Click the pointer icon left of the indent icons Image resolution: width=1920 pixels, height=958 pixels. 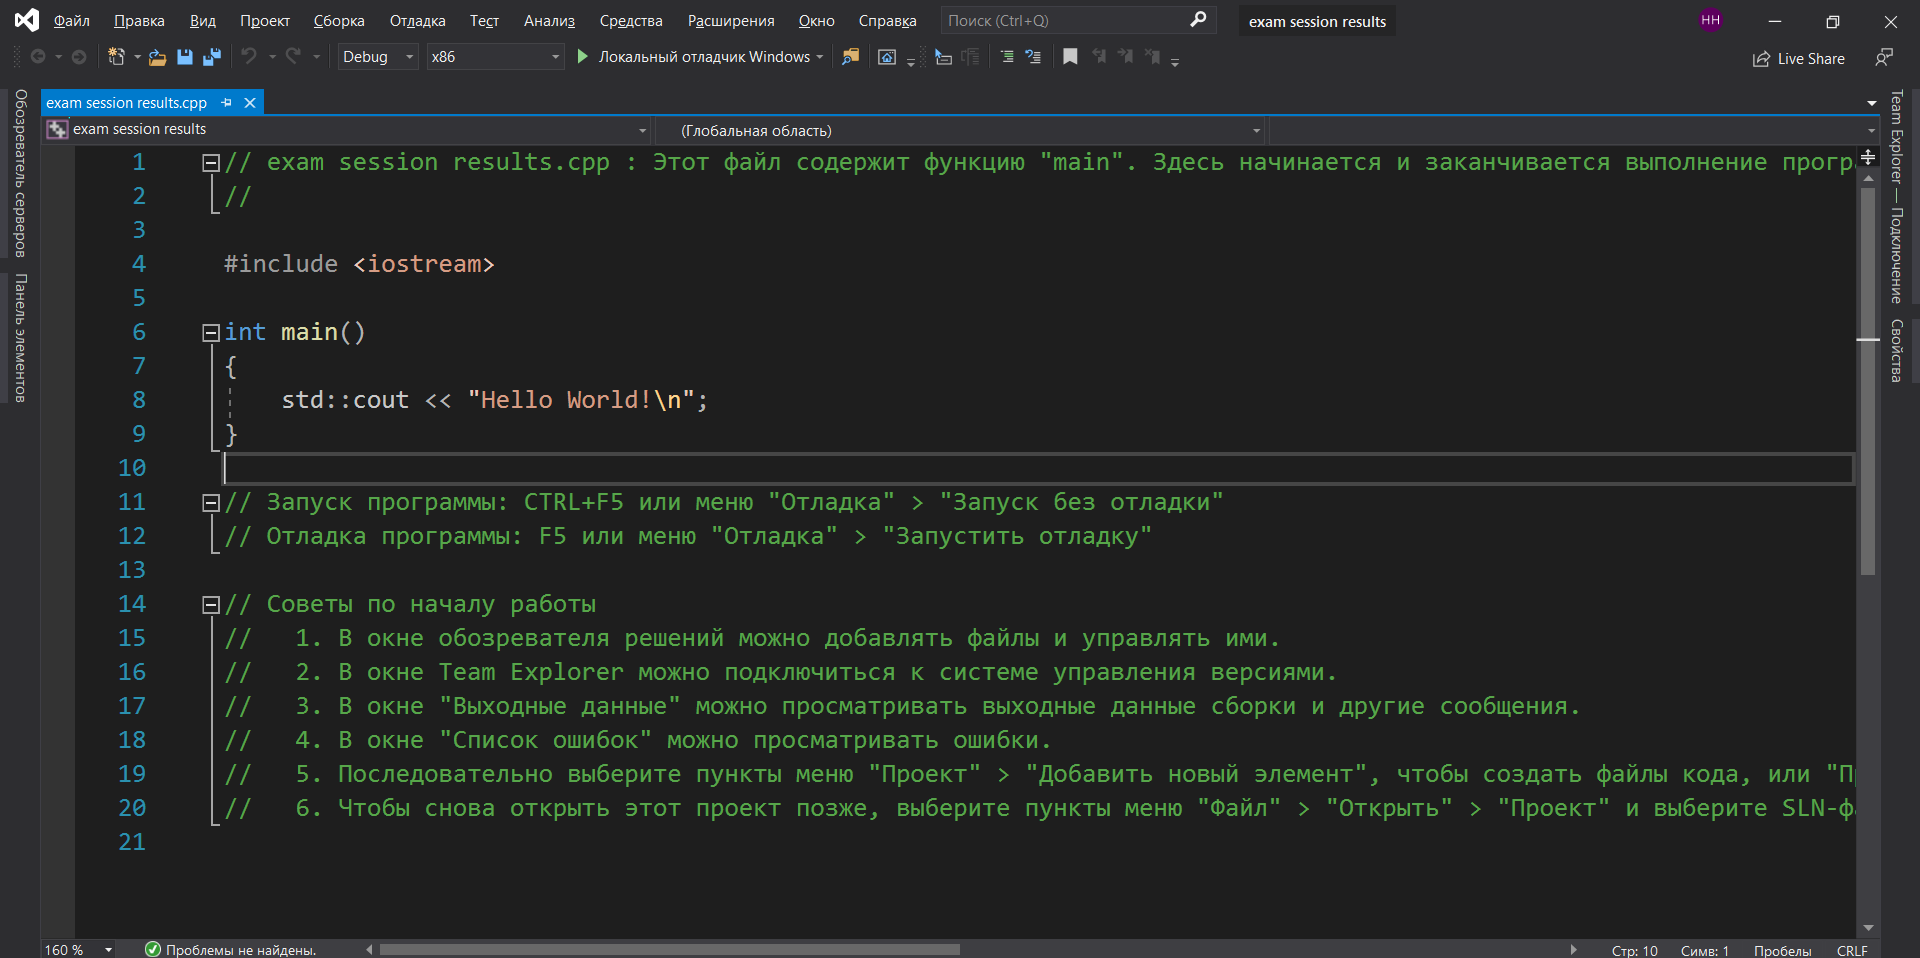943,57
